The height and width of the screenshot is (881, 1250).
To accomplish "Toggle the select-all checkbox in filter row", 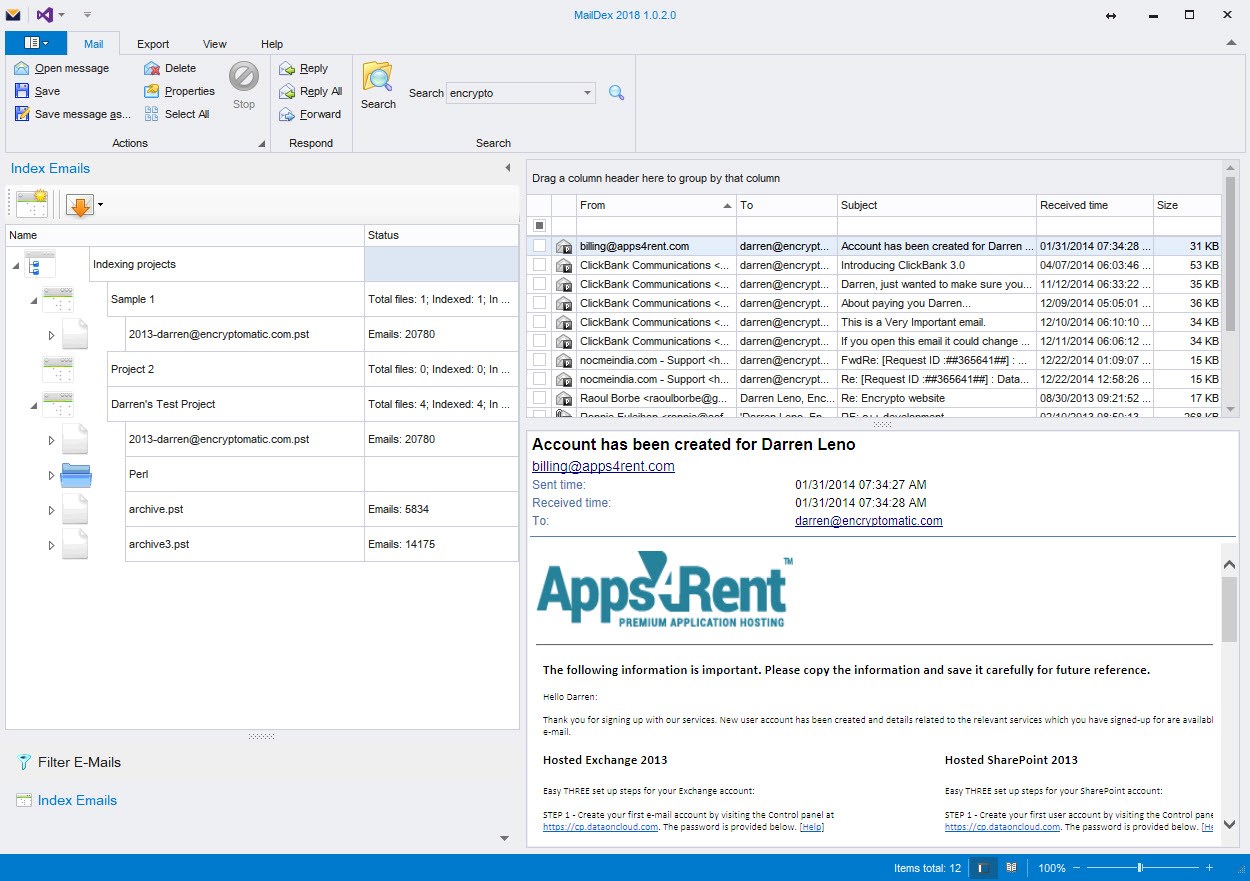I will [540, 226].
